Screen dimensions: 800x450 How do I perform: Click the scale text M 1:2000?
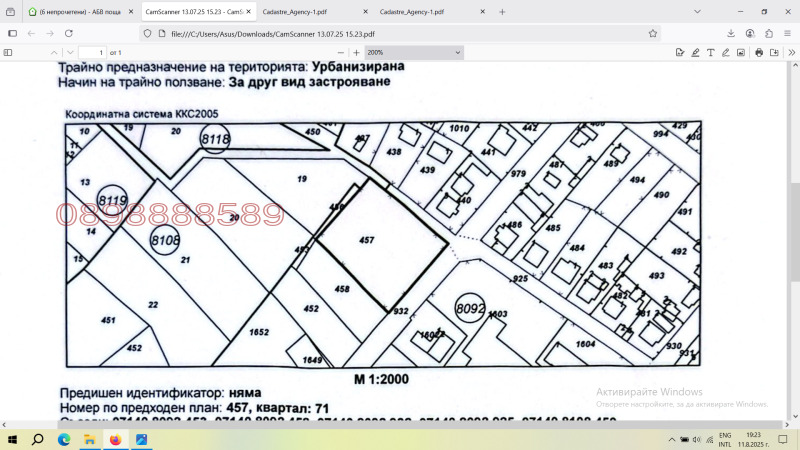click(382, 379)
